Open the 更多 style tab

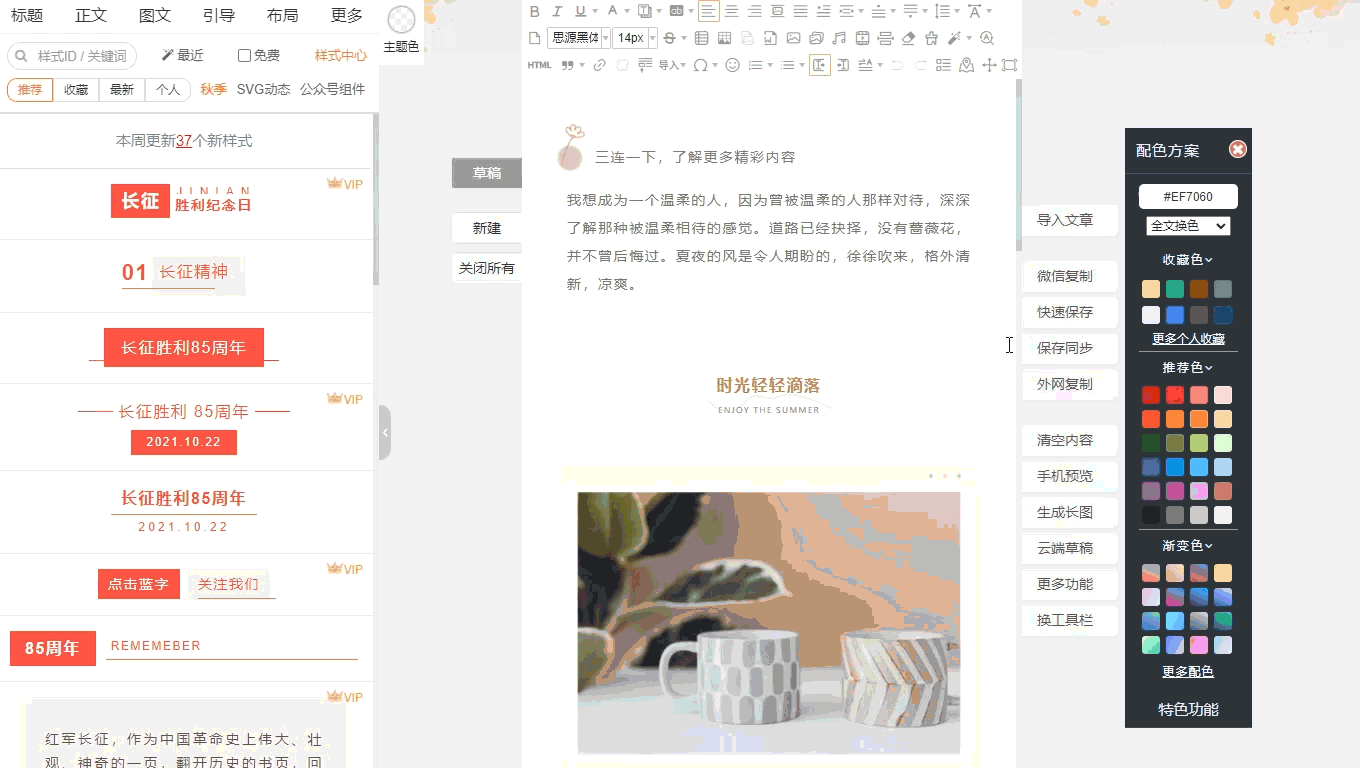[347, 16]
